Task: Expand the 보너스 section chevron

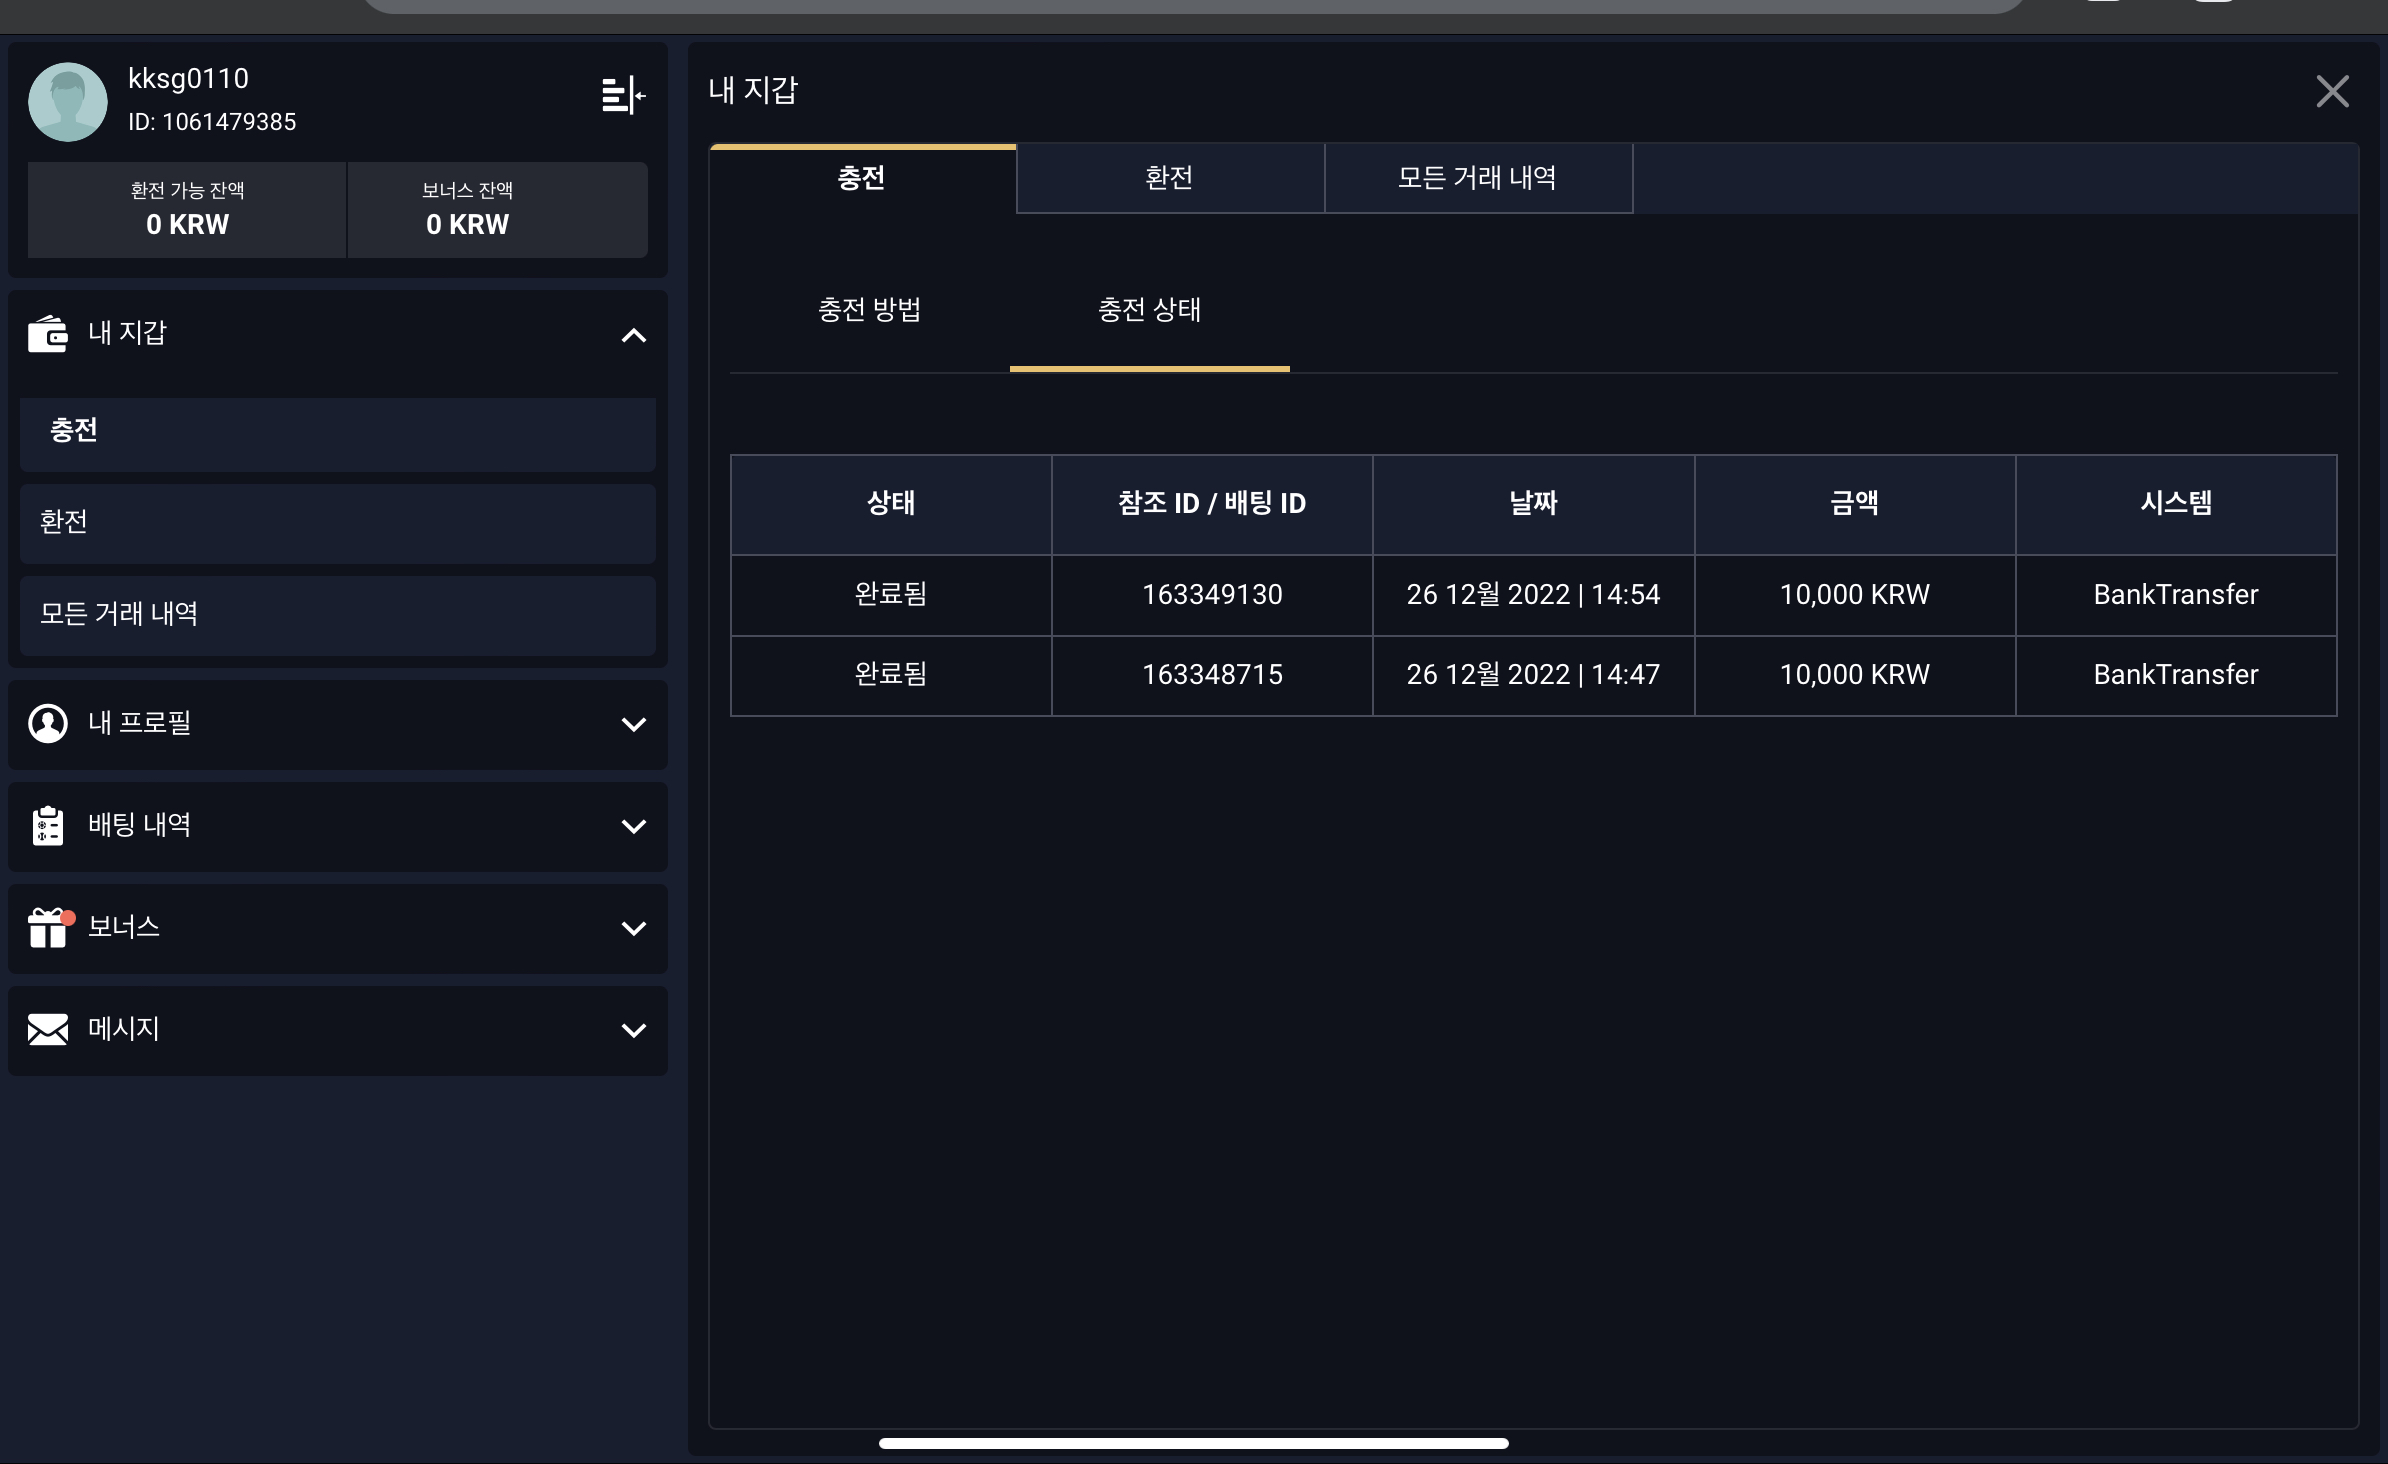Action: point(634,928)
